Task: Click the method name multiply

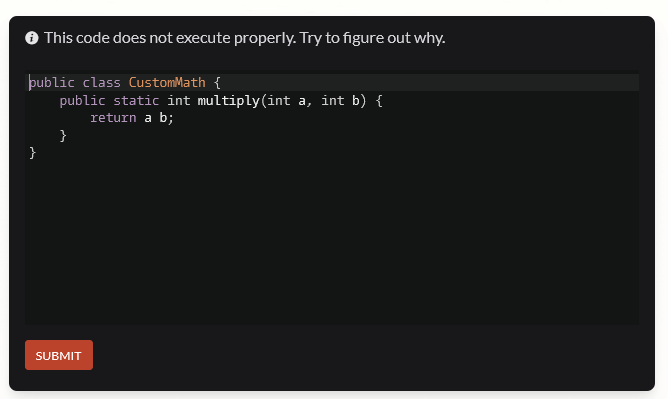Action: click(228, 100)
